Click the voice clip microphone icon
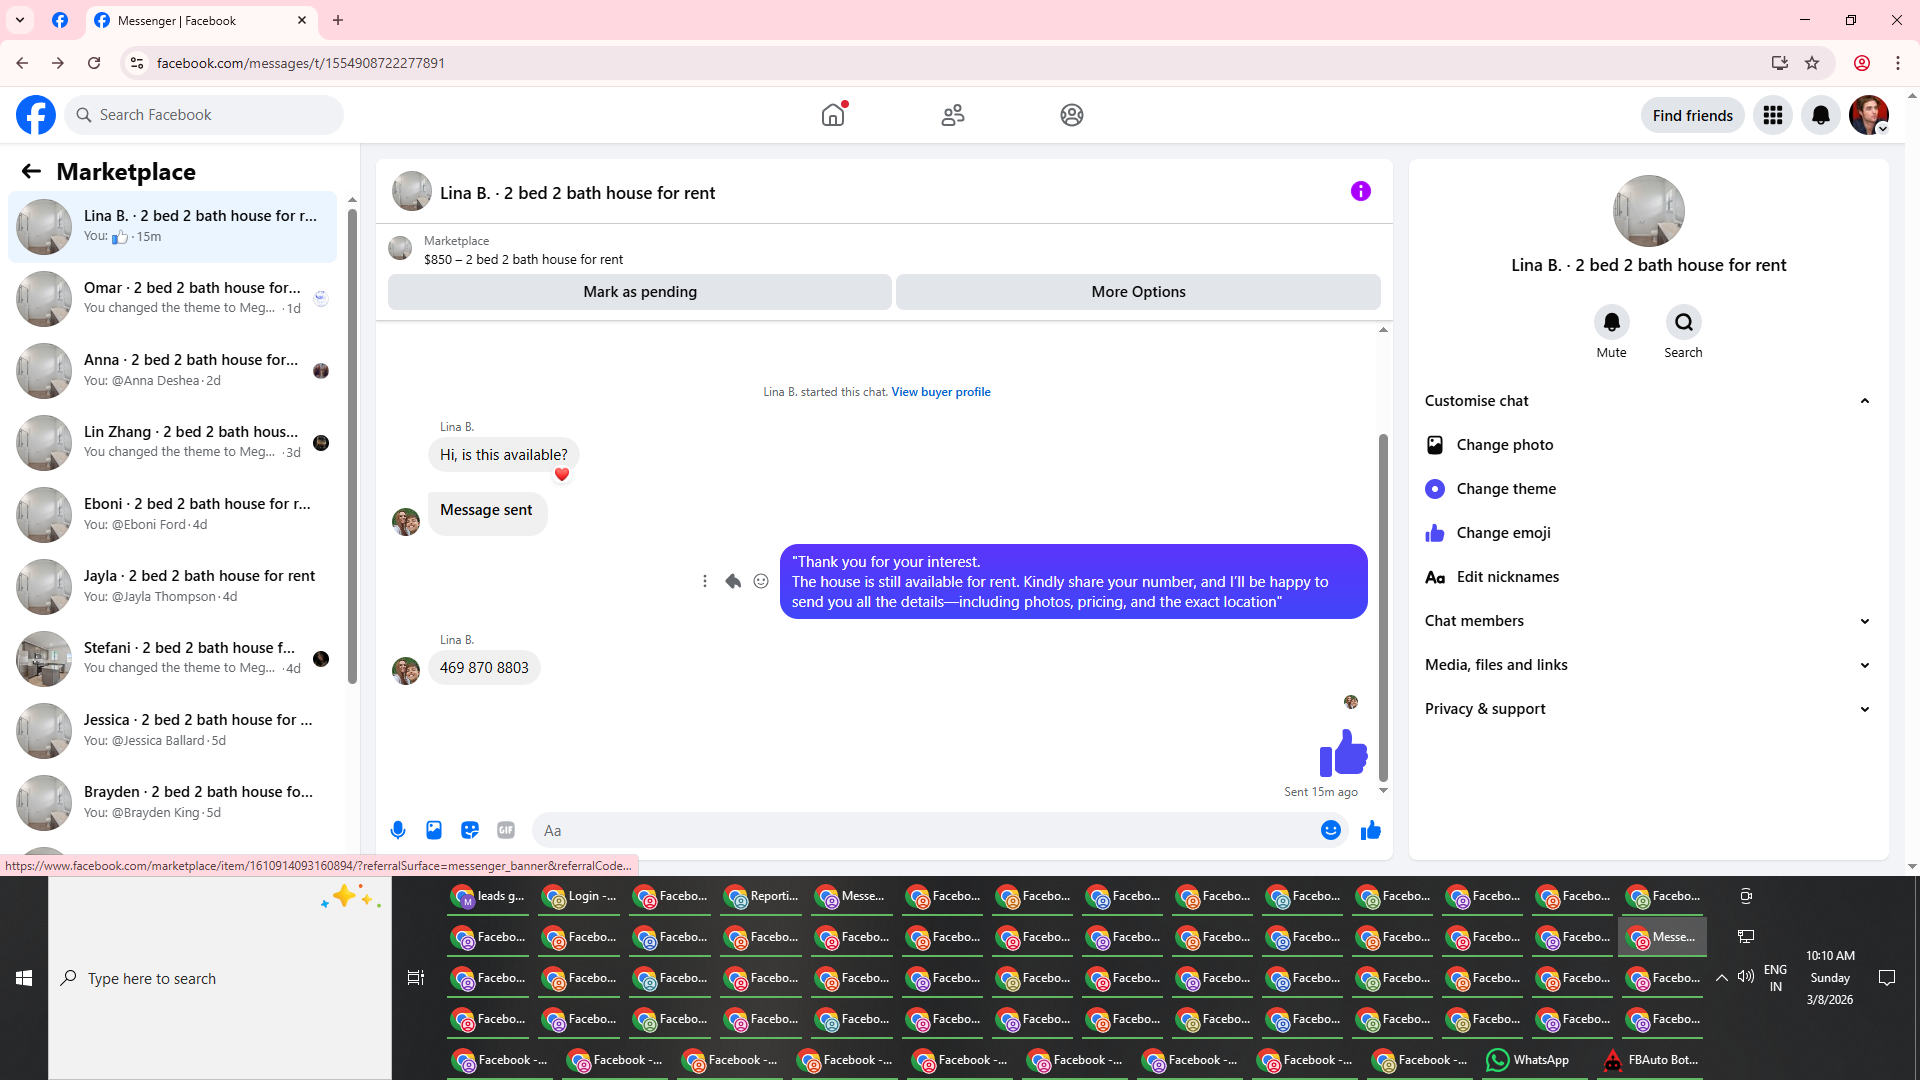 pos(398,830)
